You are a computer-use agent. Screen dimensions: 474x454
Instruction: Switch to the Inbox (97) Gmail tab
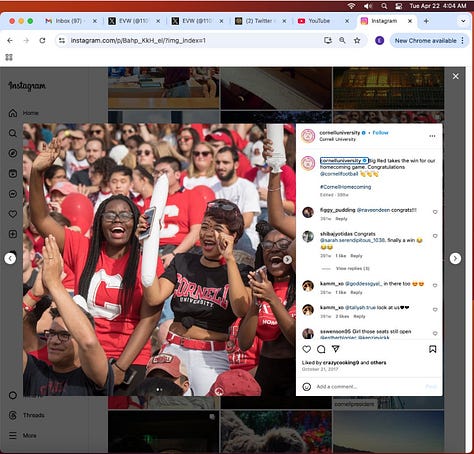[x=69, y=21]
